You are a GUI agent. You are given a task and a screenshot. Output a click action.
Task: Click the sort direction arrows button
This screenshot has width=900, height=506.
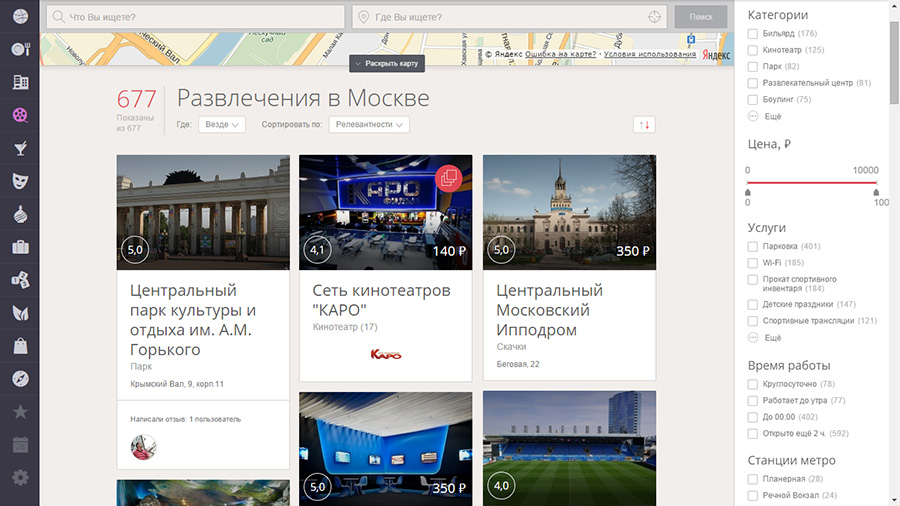tap(644, 124)
